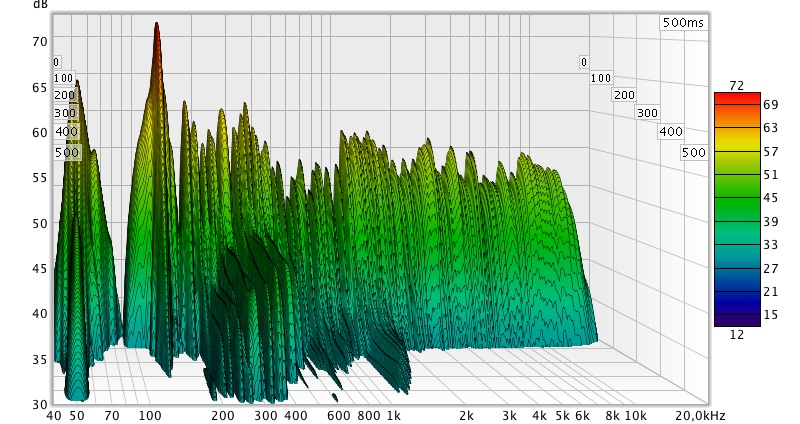Click the 2k frequency axis label
The width and height of the screenshot is (800, 424).
(x=466, y=416)
